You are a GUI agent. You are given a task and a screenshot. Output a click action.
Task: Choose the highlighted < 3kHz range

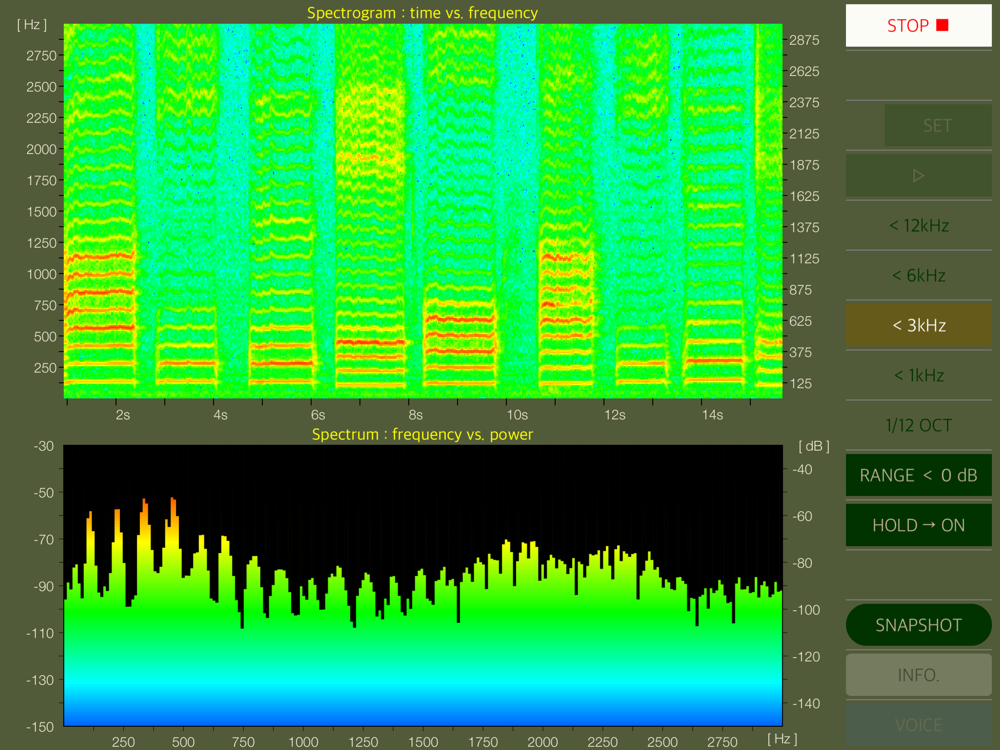[x=918, y=326]
